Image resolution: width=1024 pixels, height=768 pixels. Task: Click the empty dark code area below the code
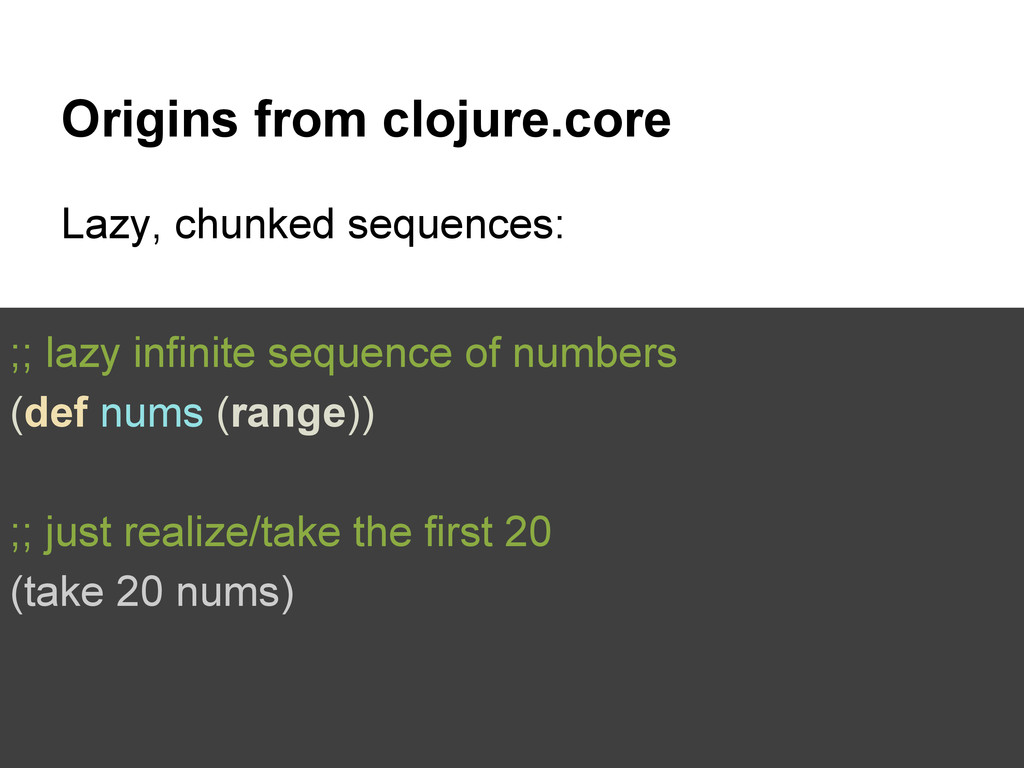512,692
